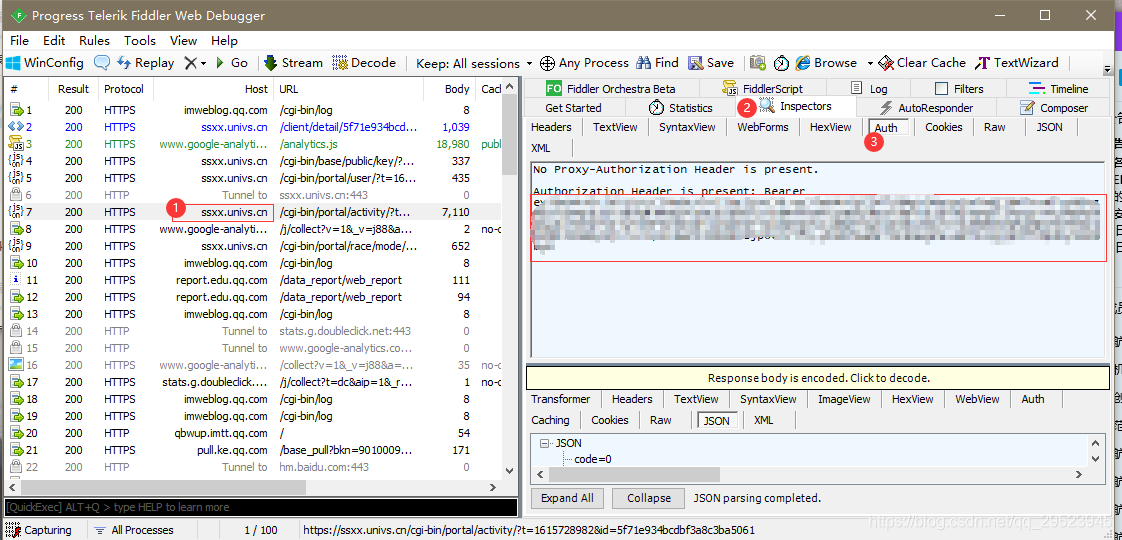Open the Keep: All sessions dropdown
Screen dimensions: 1122x540
pyautogui.click(x=474, y=63)
